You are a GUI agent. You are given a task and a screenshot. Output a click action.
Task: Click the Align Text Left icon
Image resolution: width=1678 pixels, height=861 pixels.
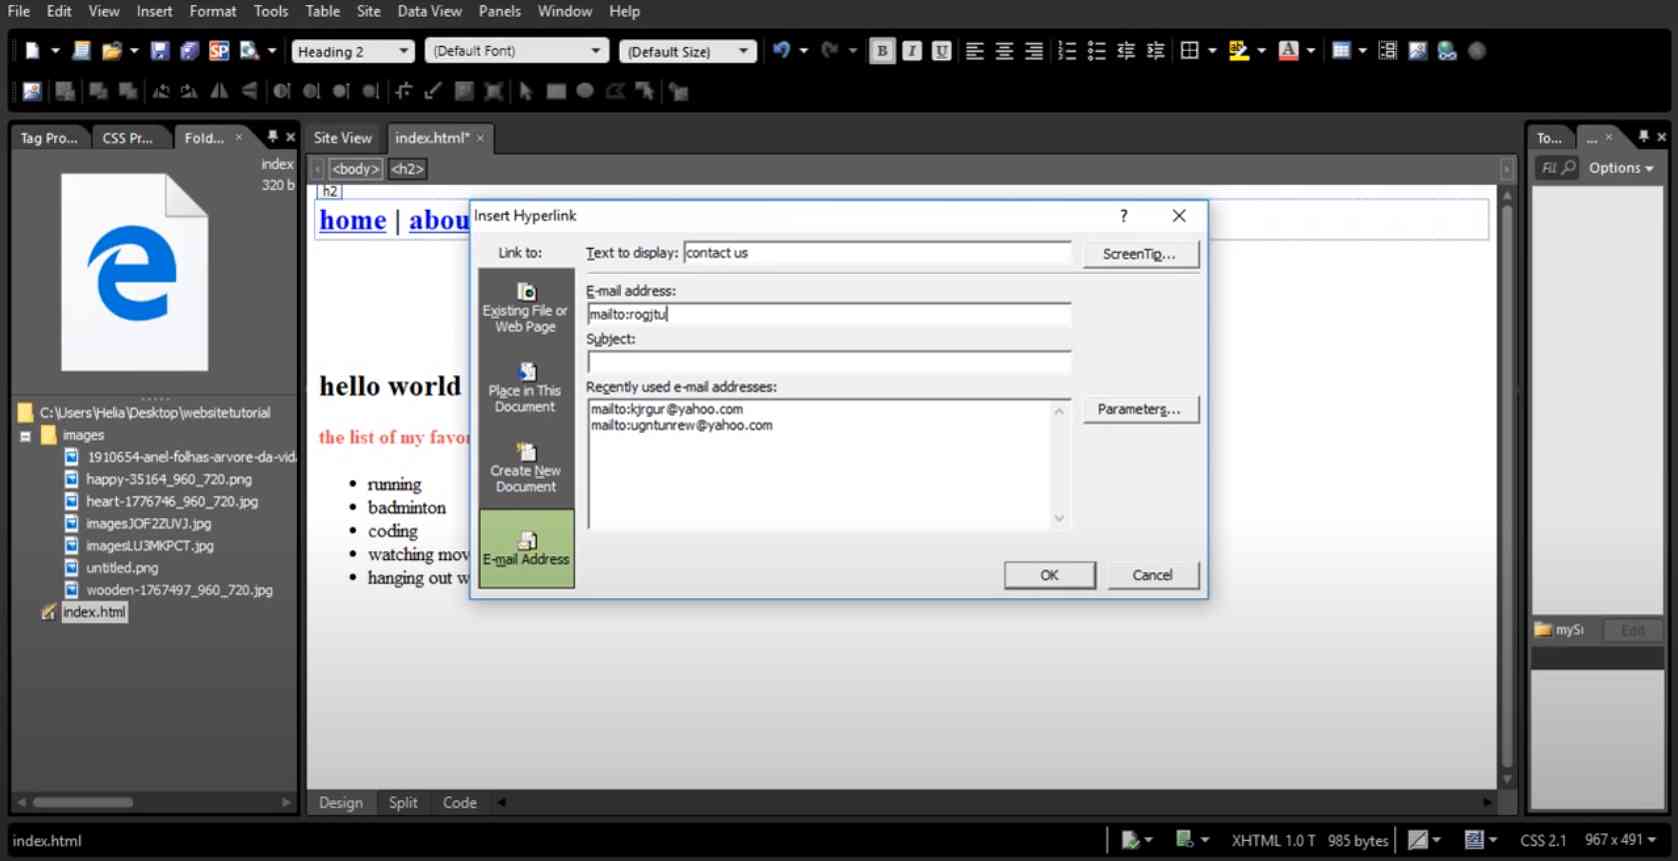point(975,51)
